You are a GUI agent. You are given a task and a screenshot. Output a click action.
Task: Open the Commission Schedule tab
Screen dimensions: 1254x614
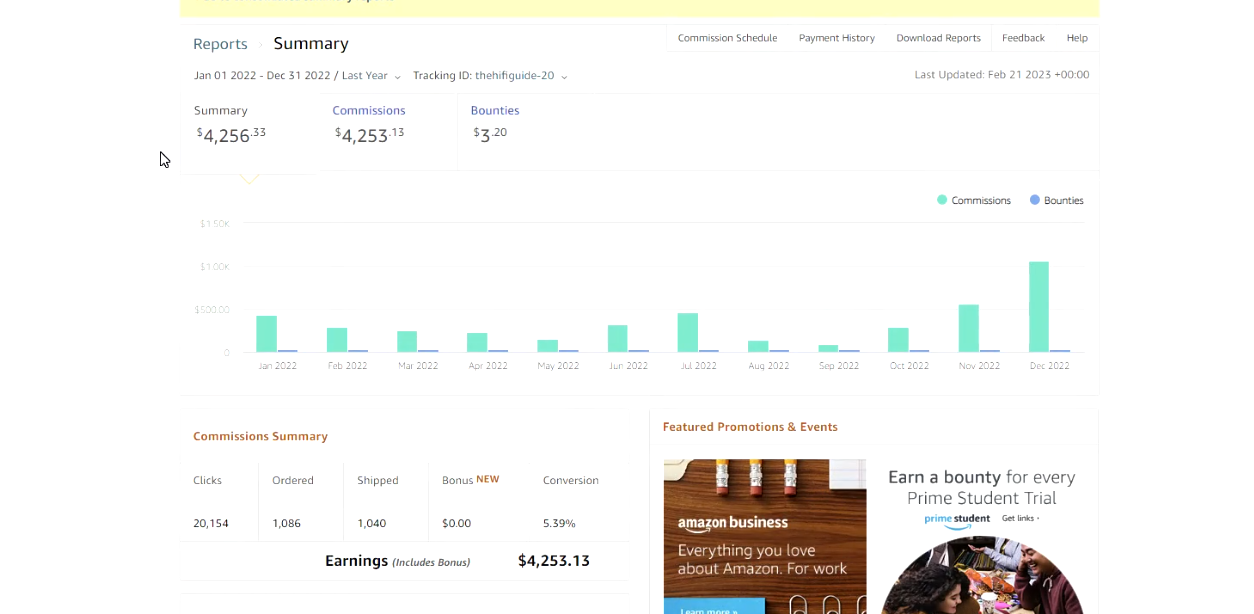727,38
